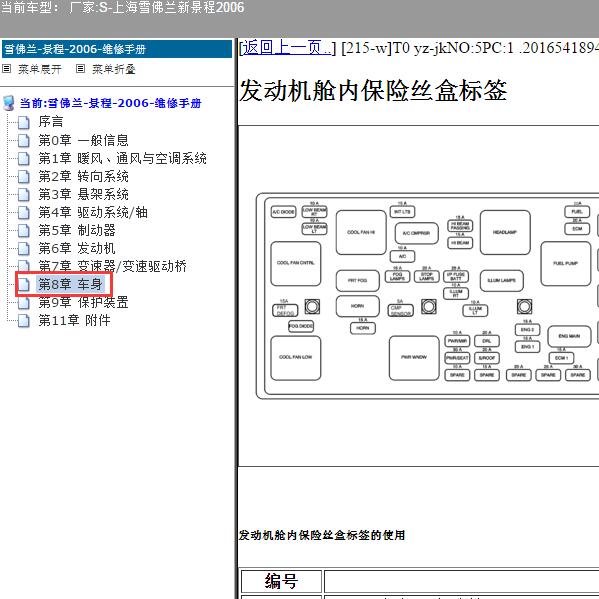
Task: Click the heading 发动机舱内保险丝盒标签
Action: (x=373, y=91)
